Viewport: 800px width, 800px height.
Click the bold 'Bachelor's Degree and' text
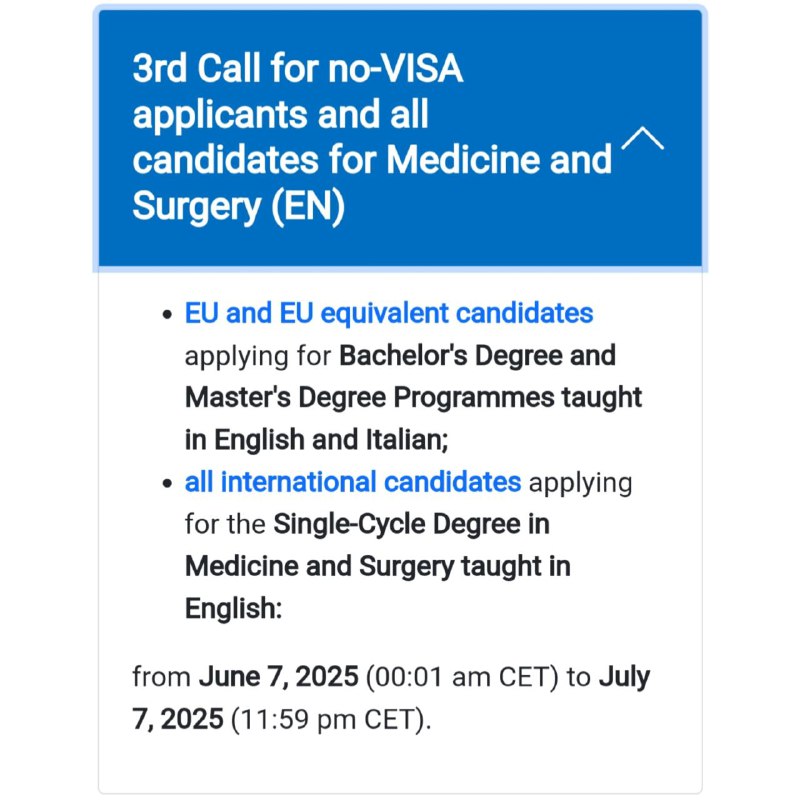tap(478, 355)
